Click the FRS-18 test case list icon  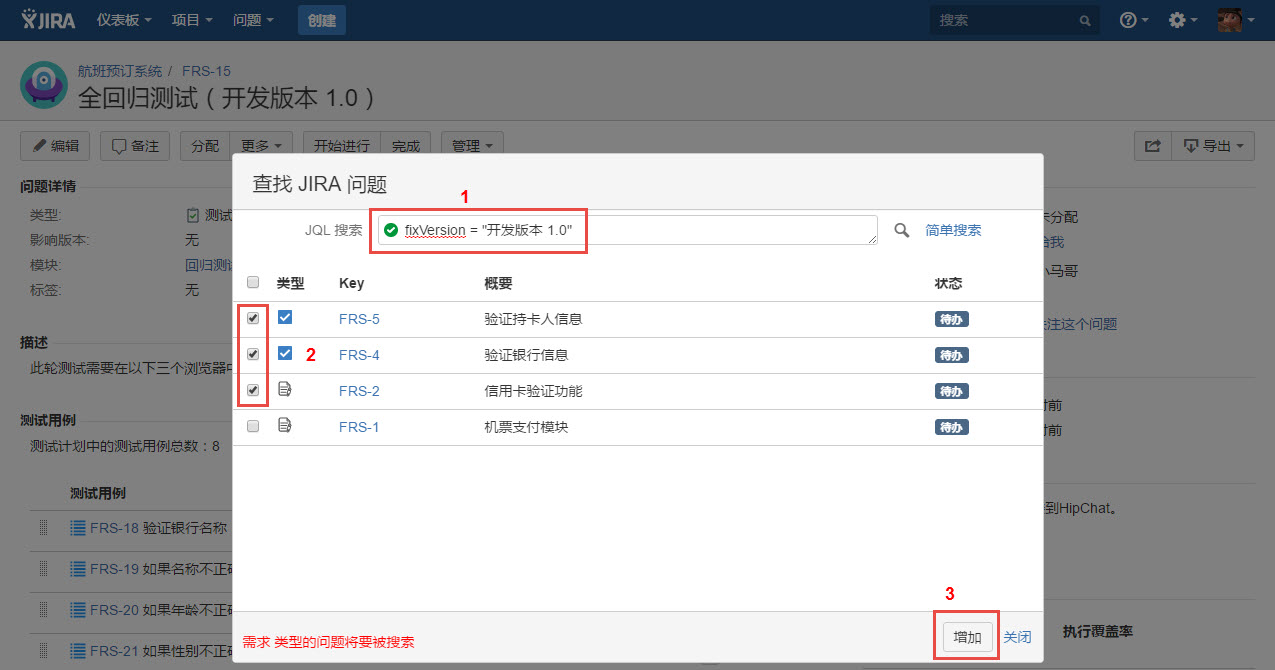(x=78, y=527)
